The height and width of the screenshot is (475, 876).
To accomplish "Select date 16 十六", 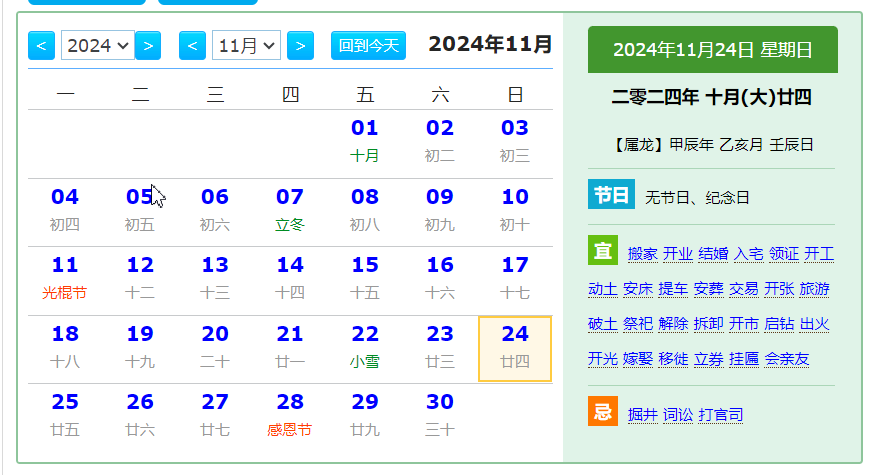I will (x=440, y=278).
